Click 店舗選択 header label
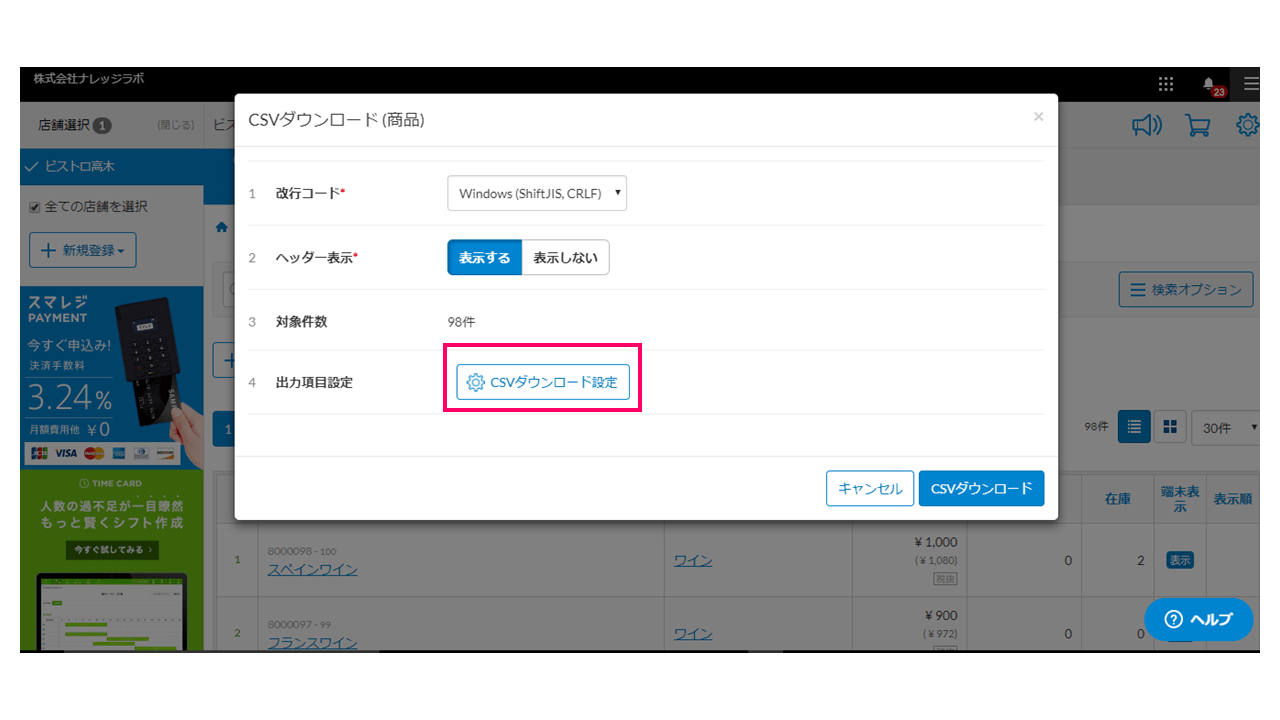This screenshot has height=720, width=1280. 64,125
